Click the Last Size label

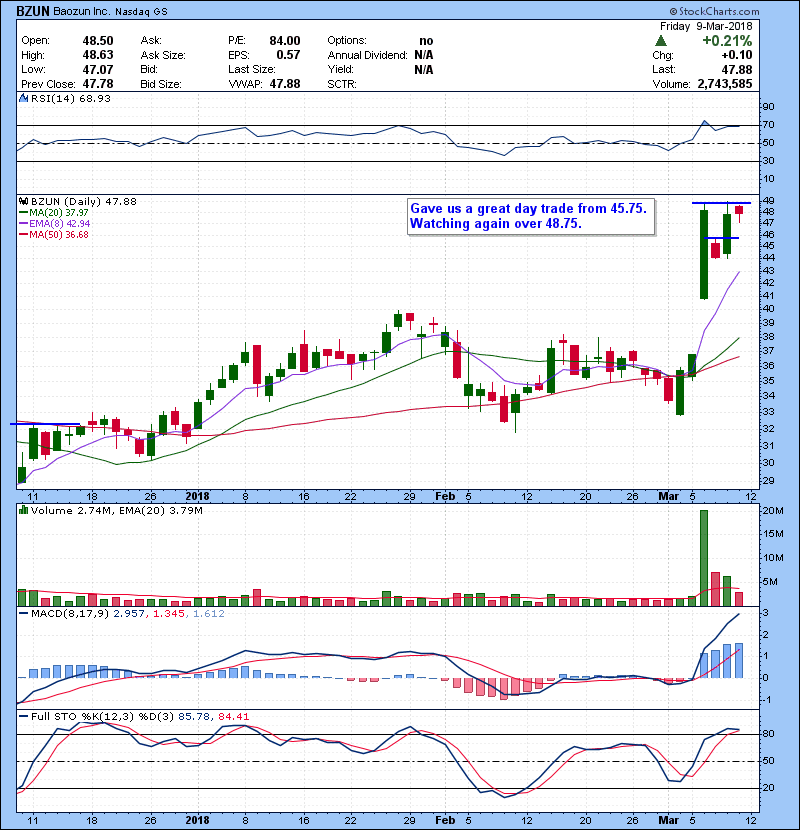pos(252,69)
